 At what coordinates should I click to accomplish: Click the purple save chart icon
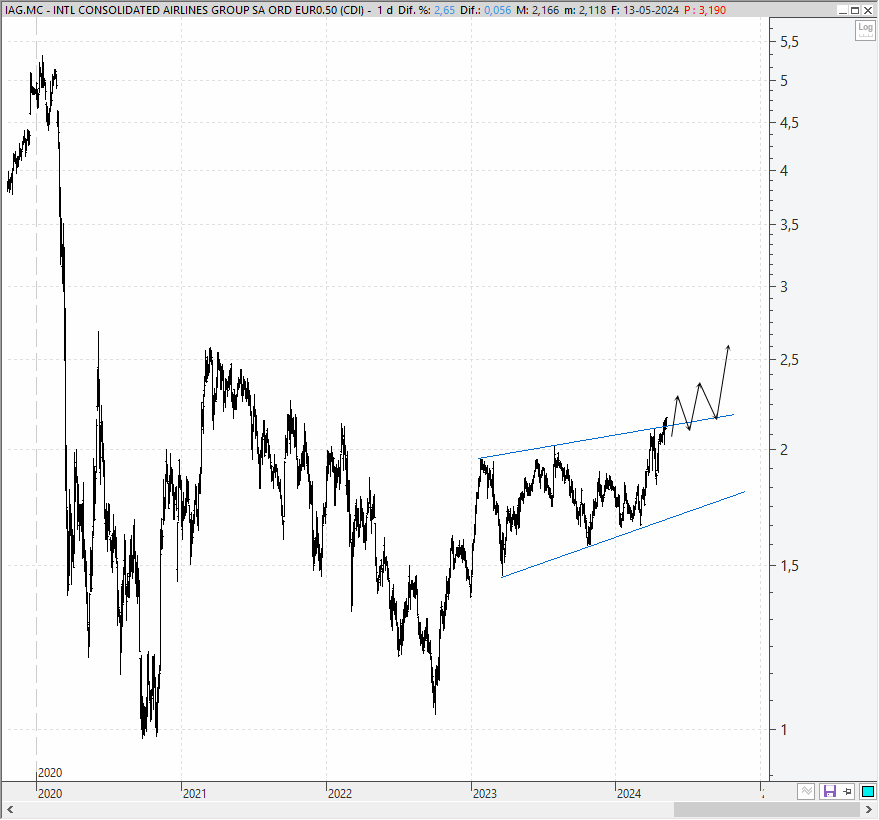(829, 791)
